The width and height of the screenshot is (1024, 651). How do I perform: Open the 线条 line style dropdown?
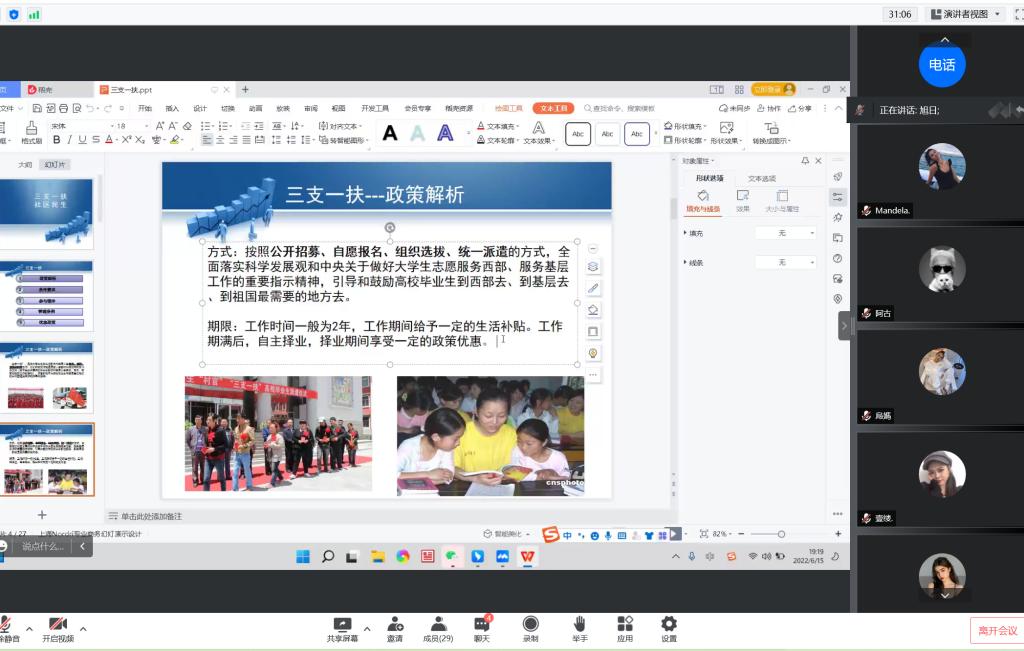(x=785, y=262)
